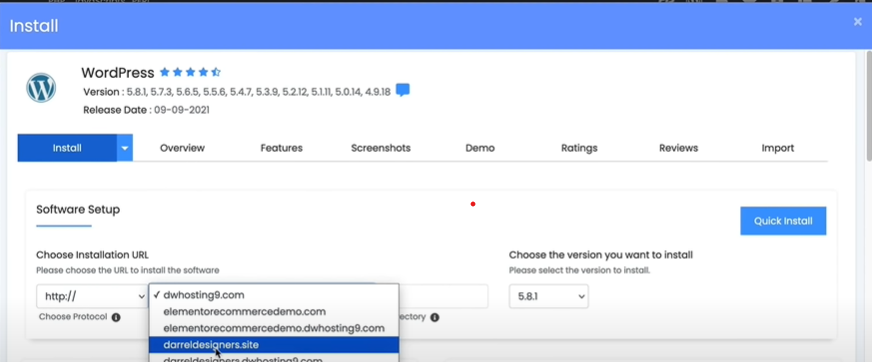Open the blue comment bubble beside versions
This screenshot has height=362, width=872.
403,91
